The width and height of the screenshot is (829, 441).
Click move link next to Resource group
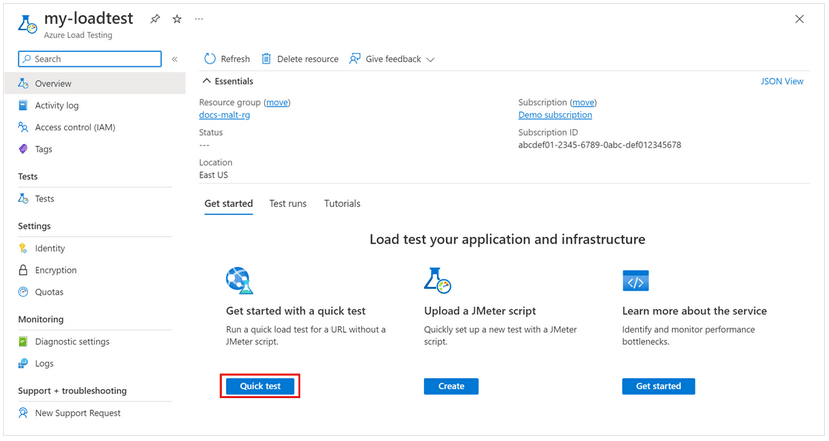277,103
